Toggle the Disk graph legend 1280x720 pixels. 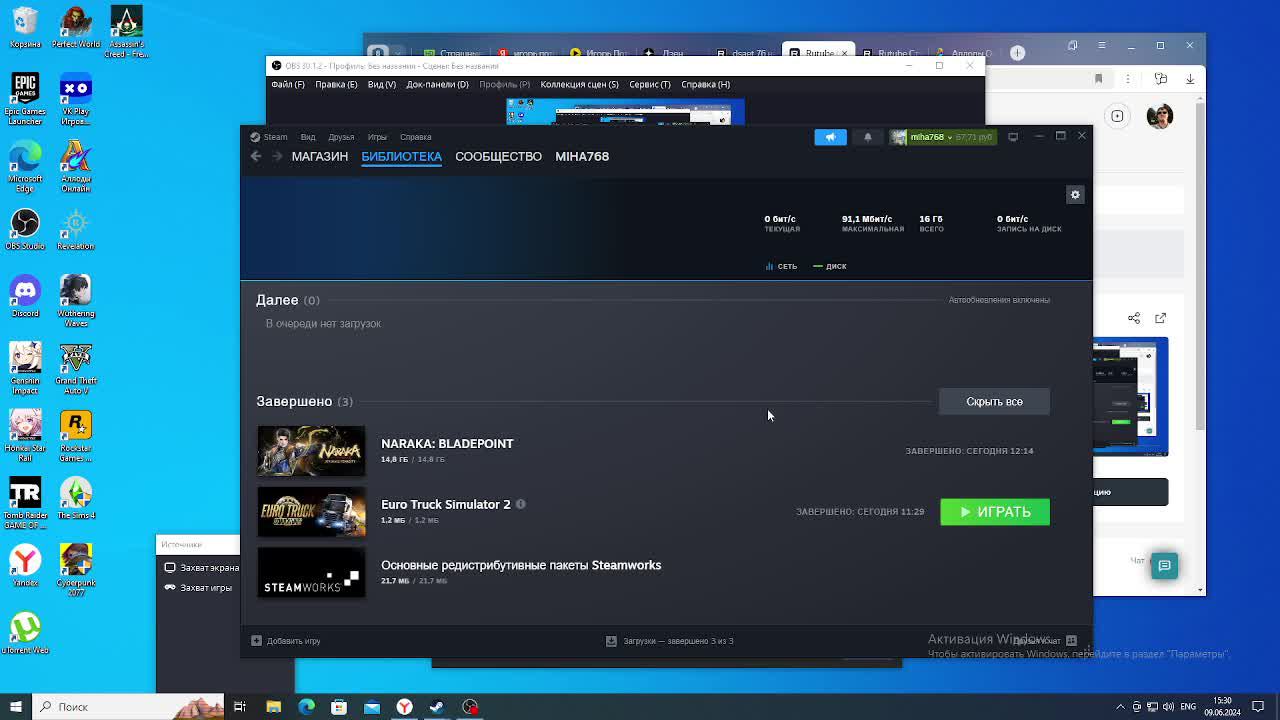tap(830, 266)
